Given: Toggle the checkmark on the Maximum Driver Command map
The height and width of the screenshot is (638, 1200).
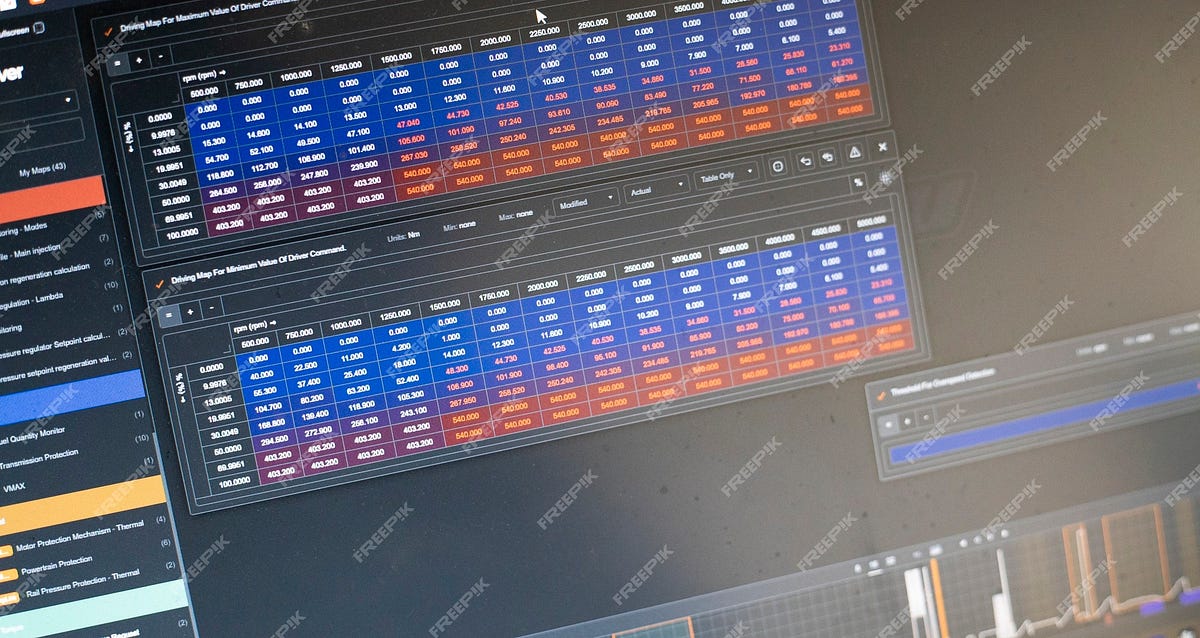Looking at the screenshot, I should [x=108, y=31].
